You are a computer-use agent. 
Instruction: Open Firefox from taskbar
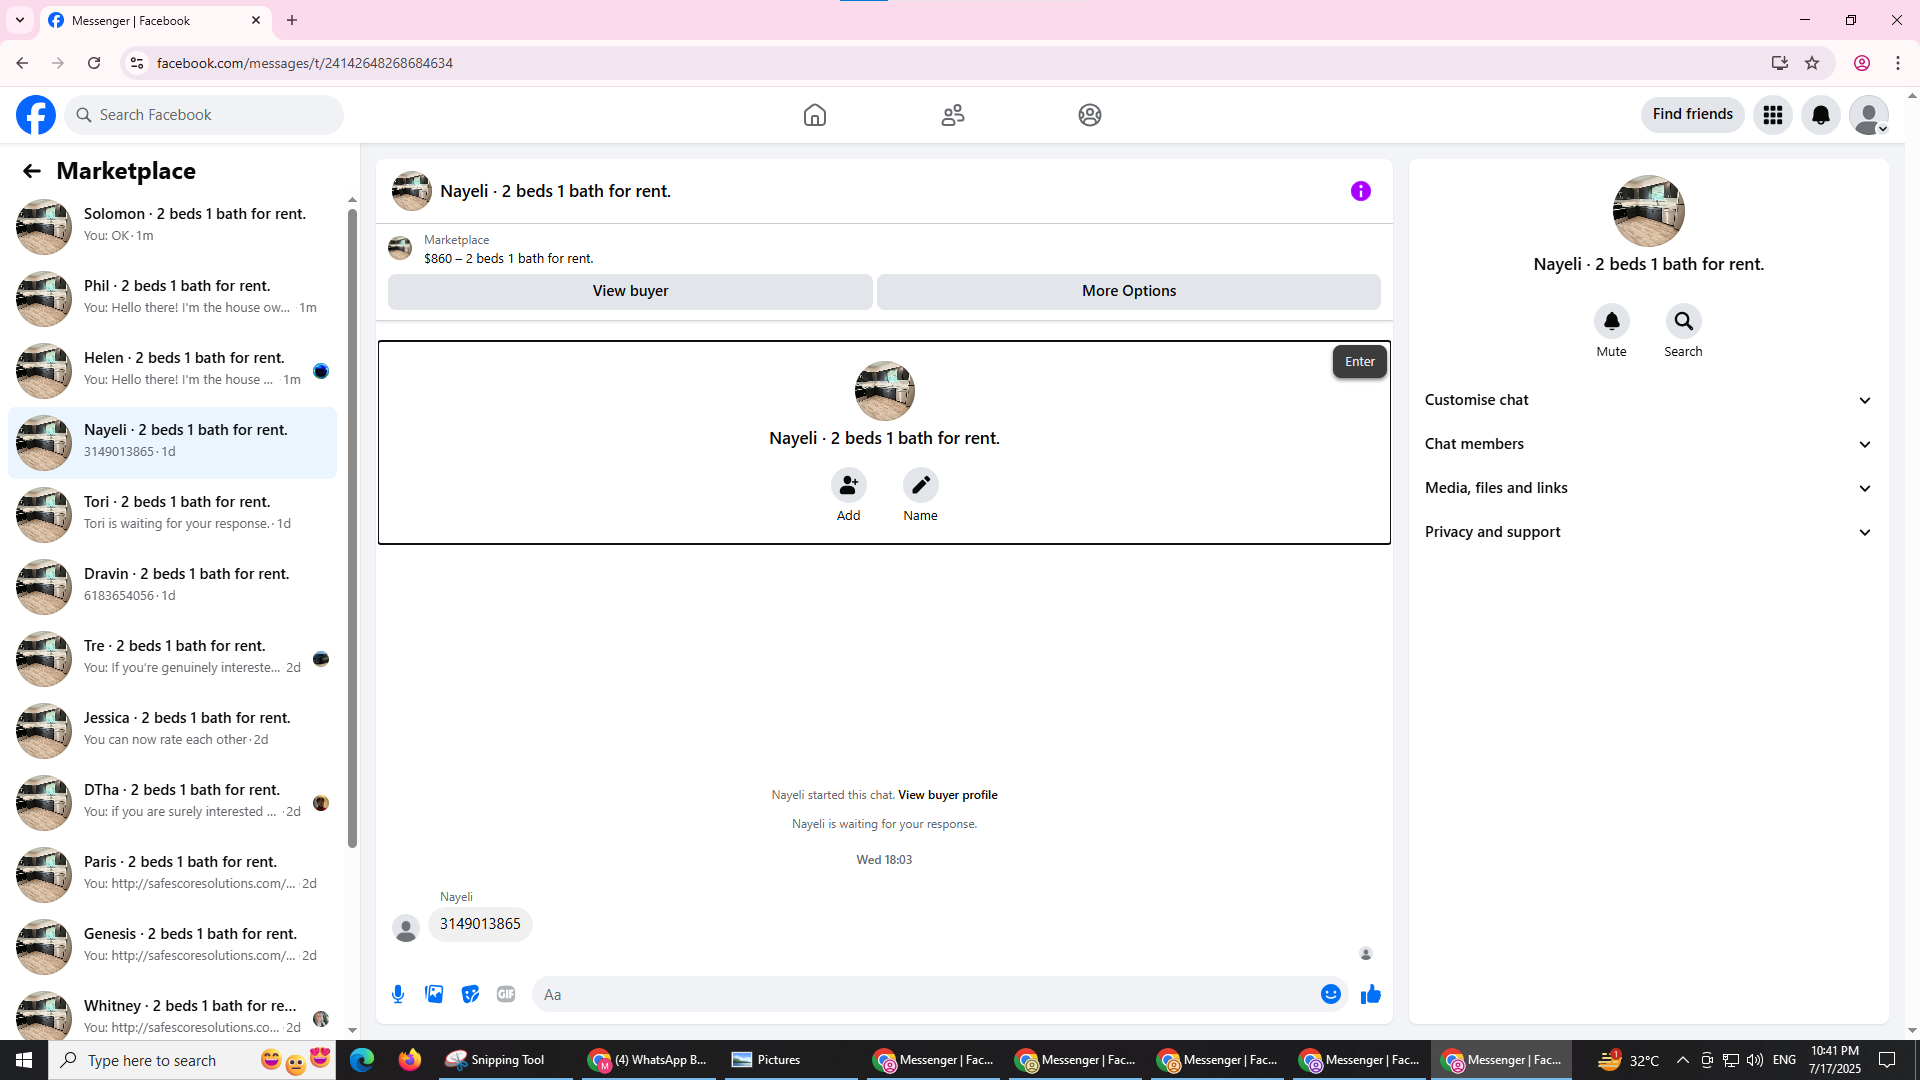[410, 1060]
